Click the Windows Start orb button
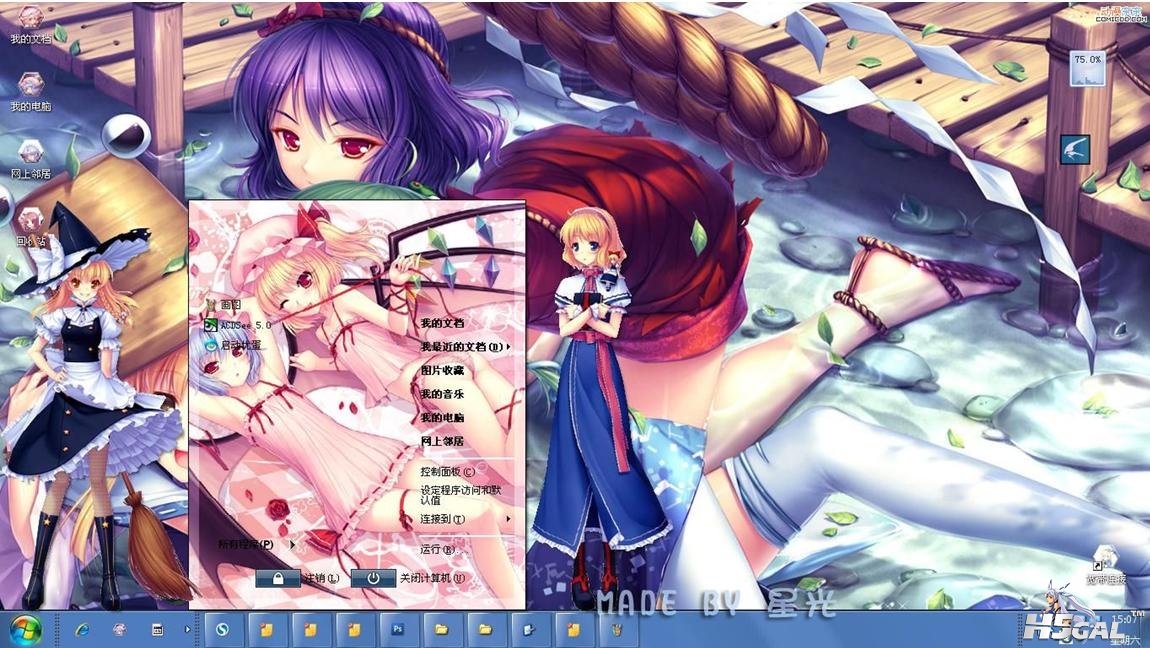 (x=24, y=630)
